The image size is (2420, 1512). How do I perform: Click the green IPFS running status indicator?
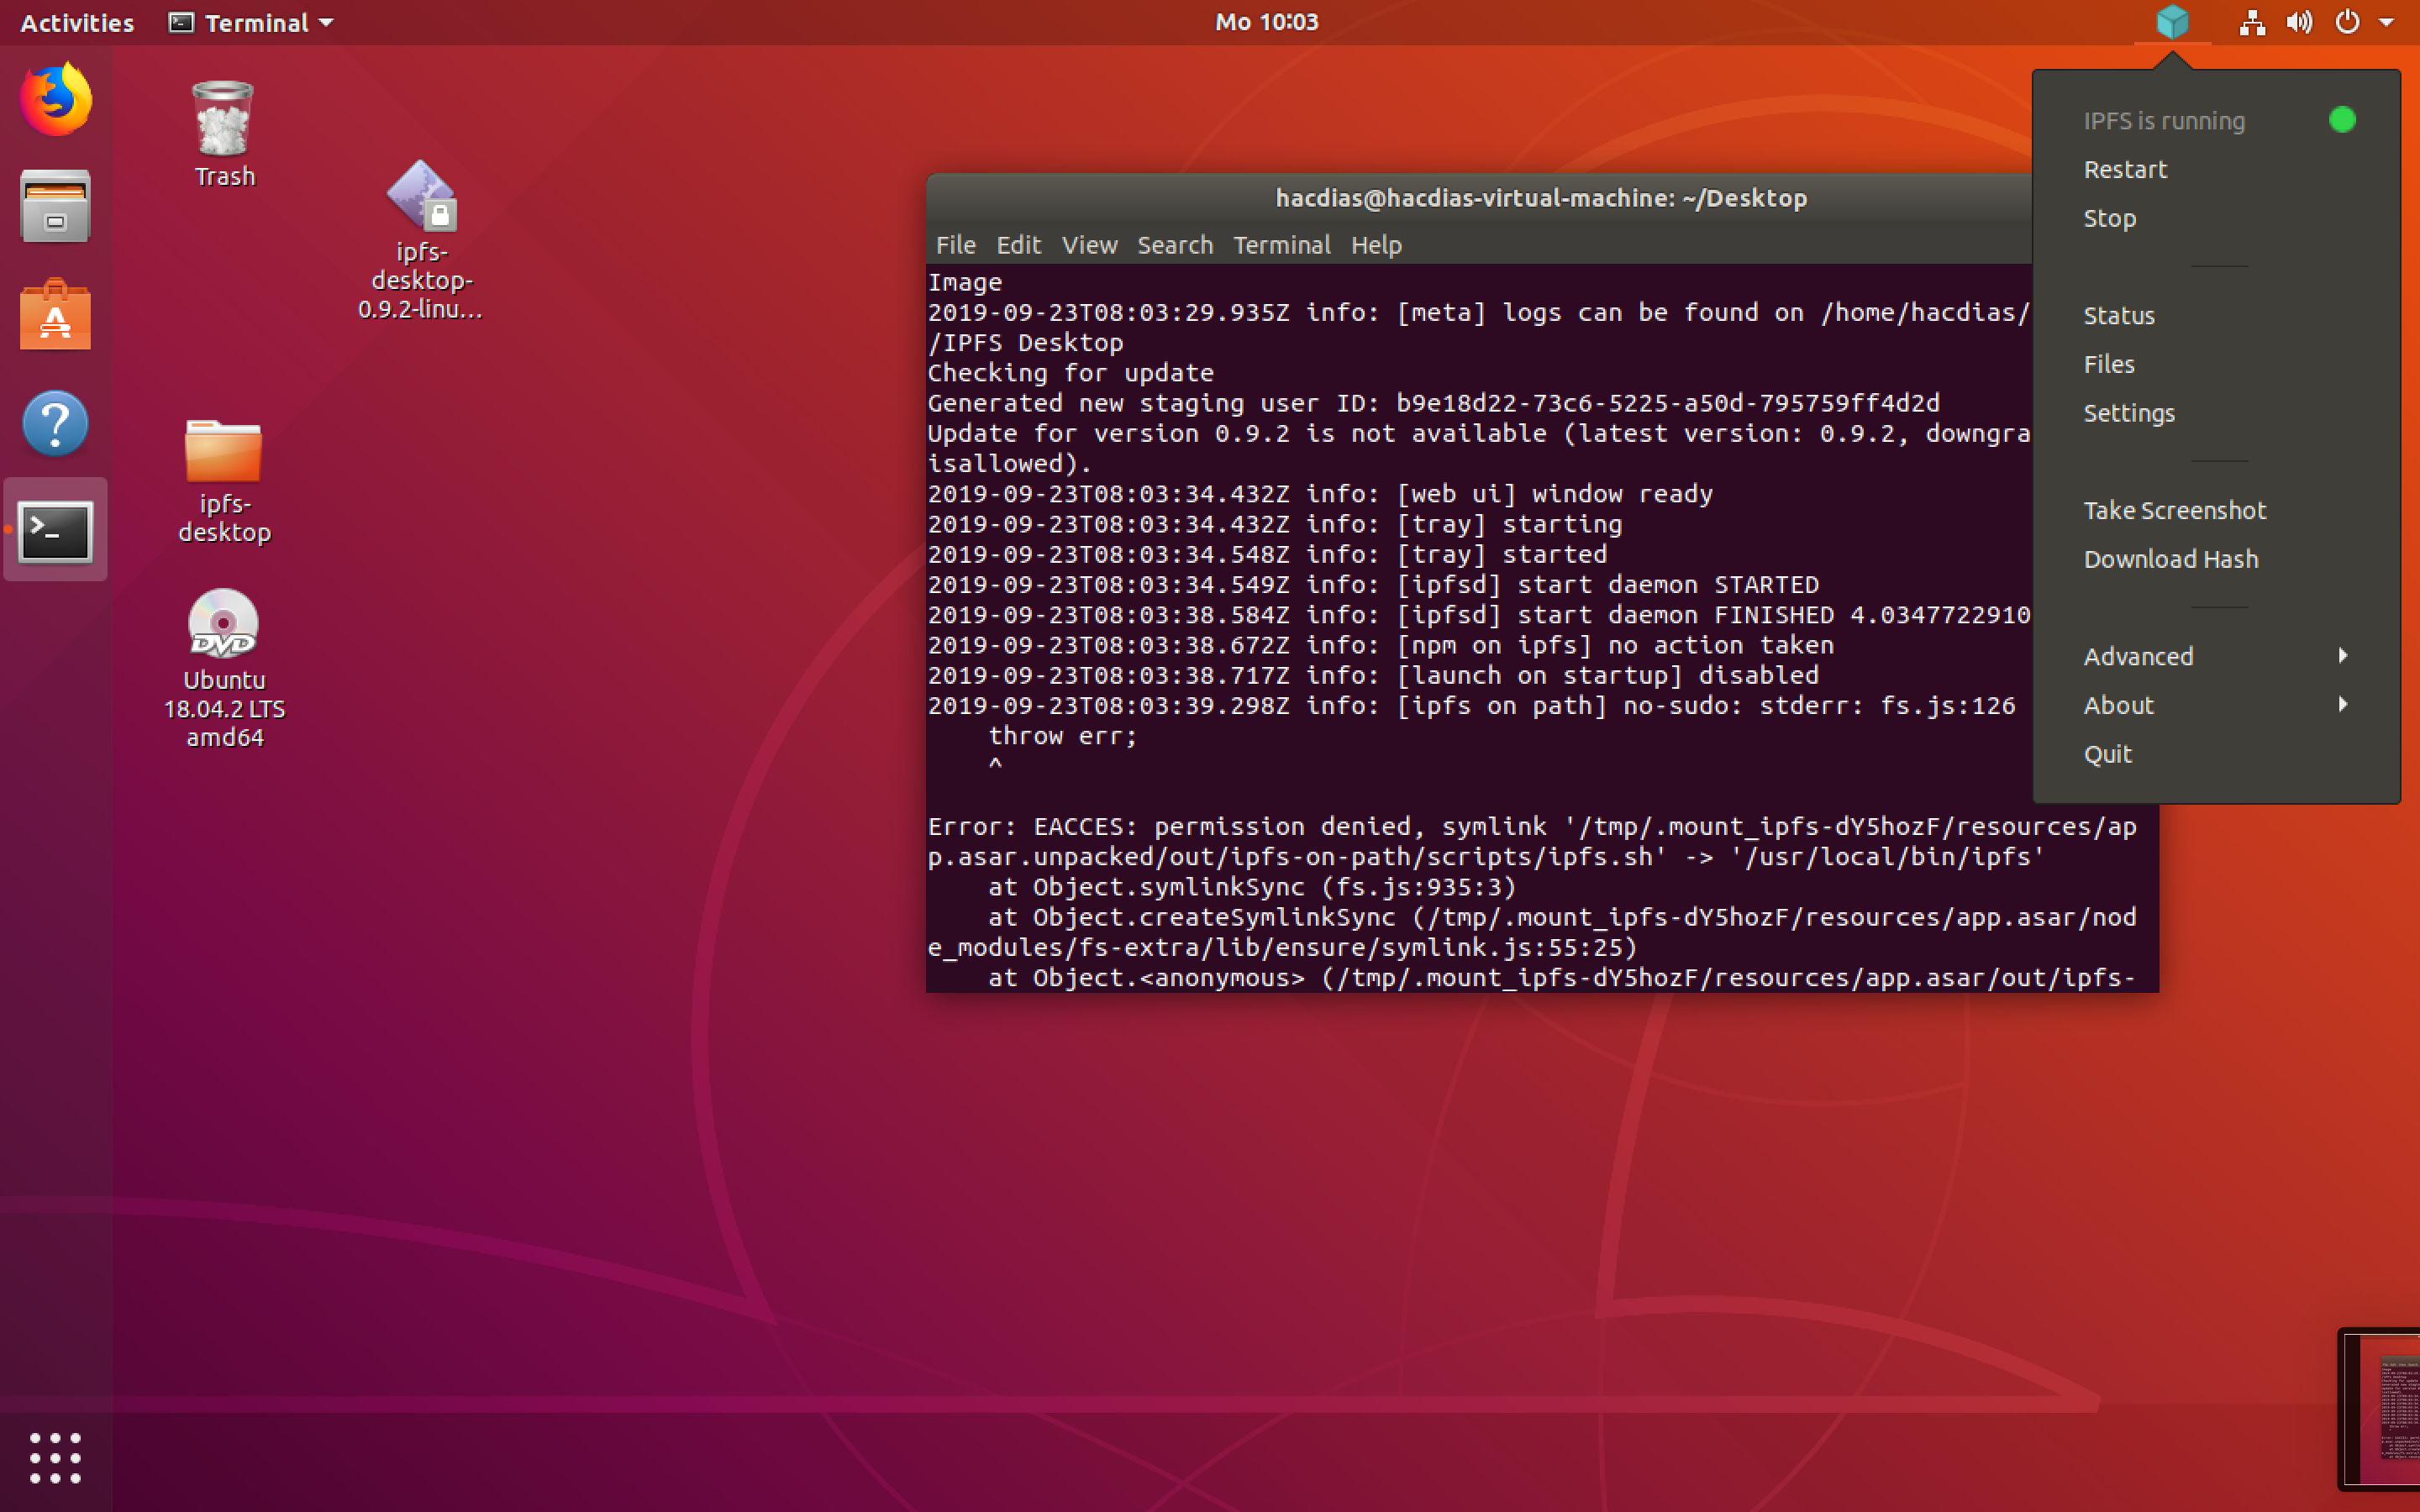(2344, 120)
